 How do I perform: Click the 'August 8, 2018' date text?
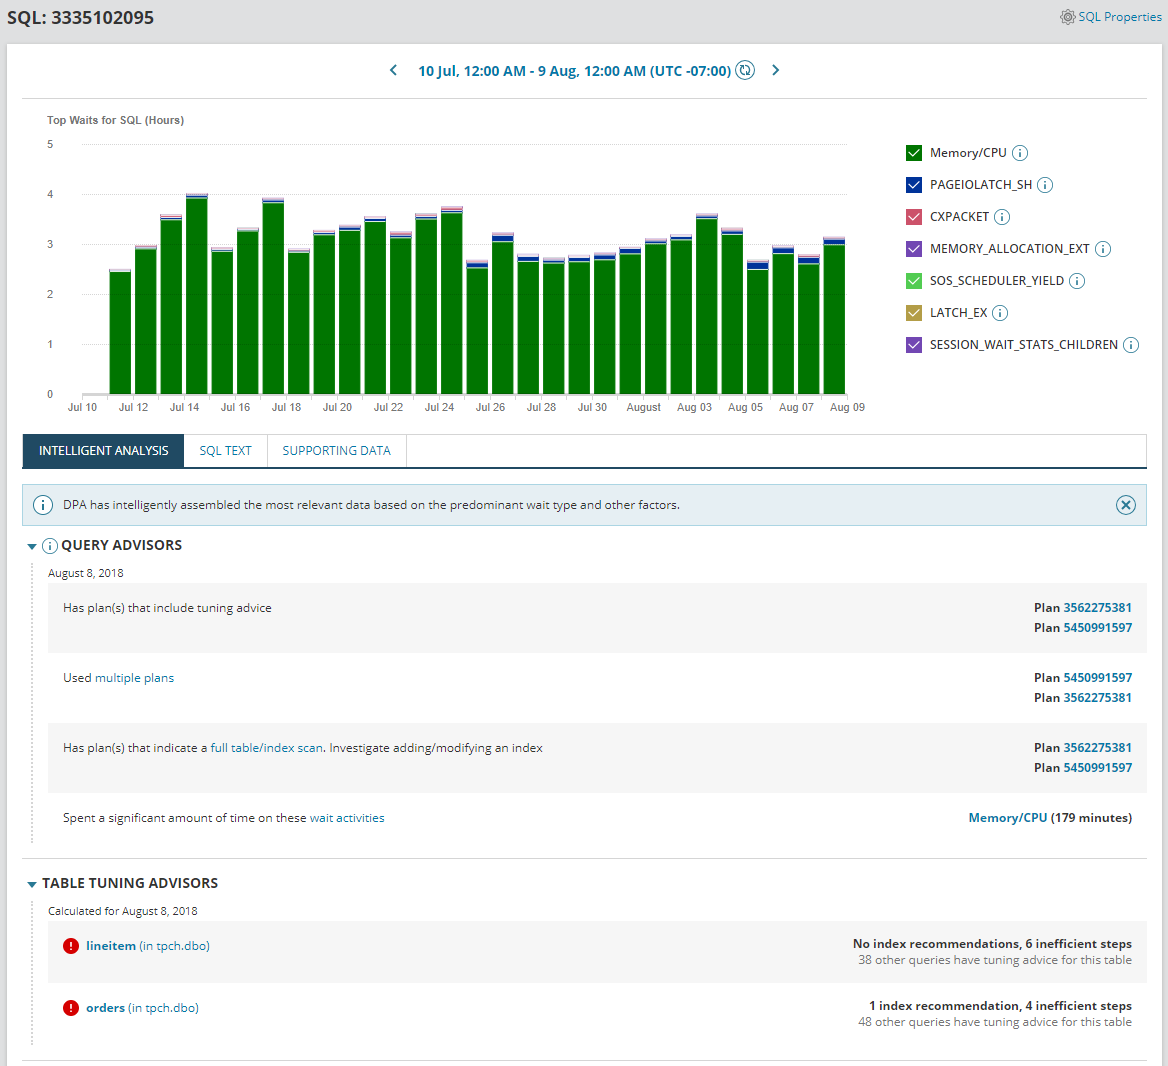click(x=86, y=573)
